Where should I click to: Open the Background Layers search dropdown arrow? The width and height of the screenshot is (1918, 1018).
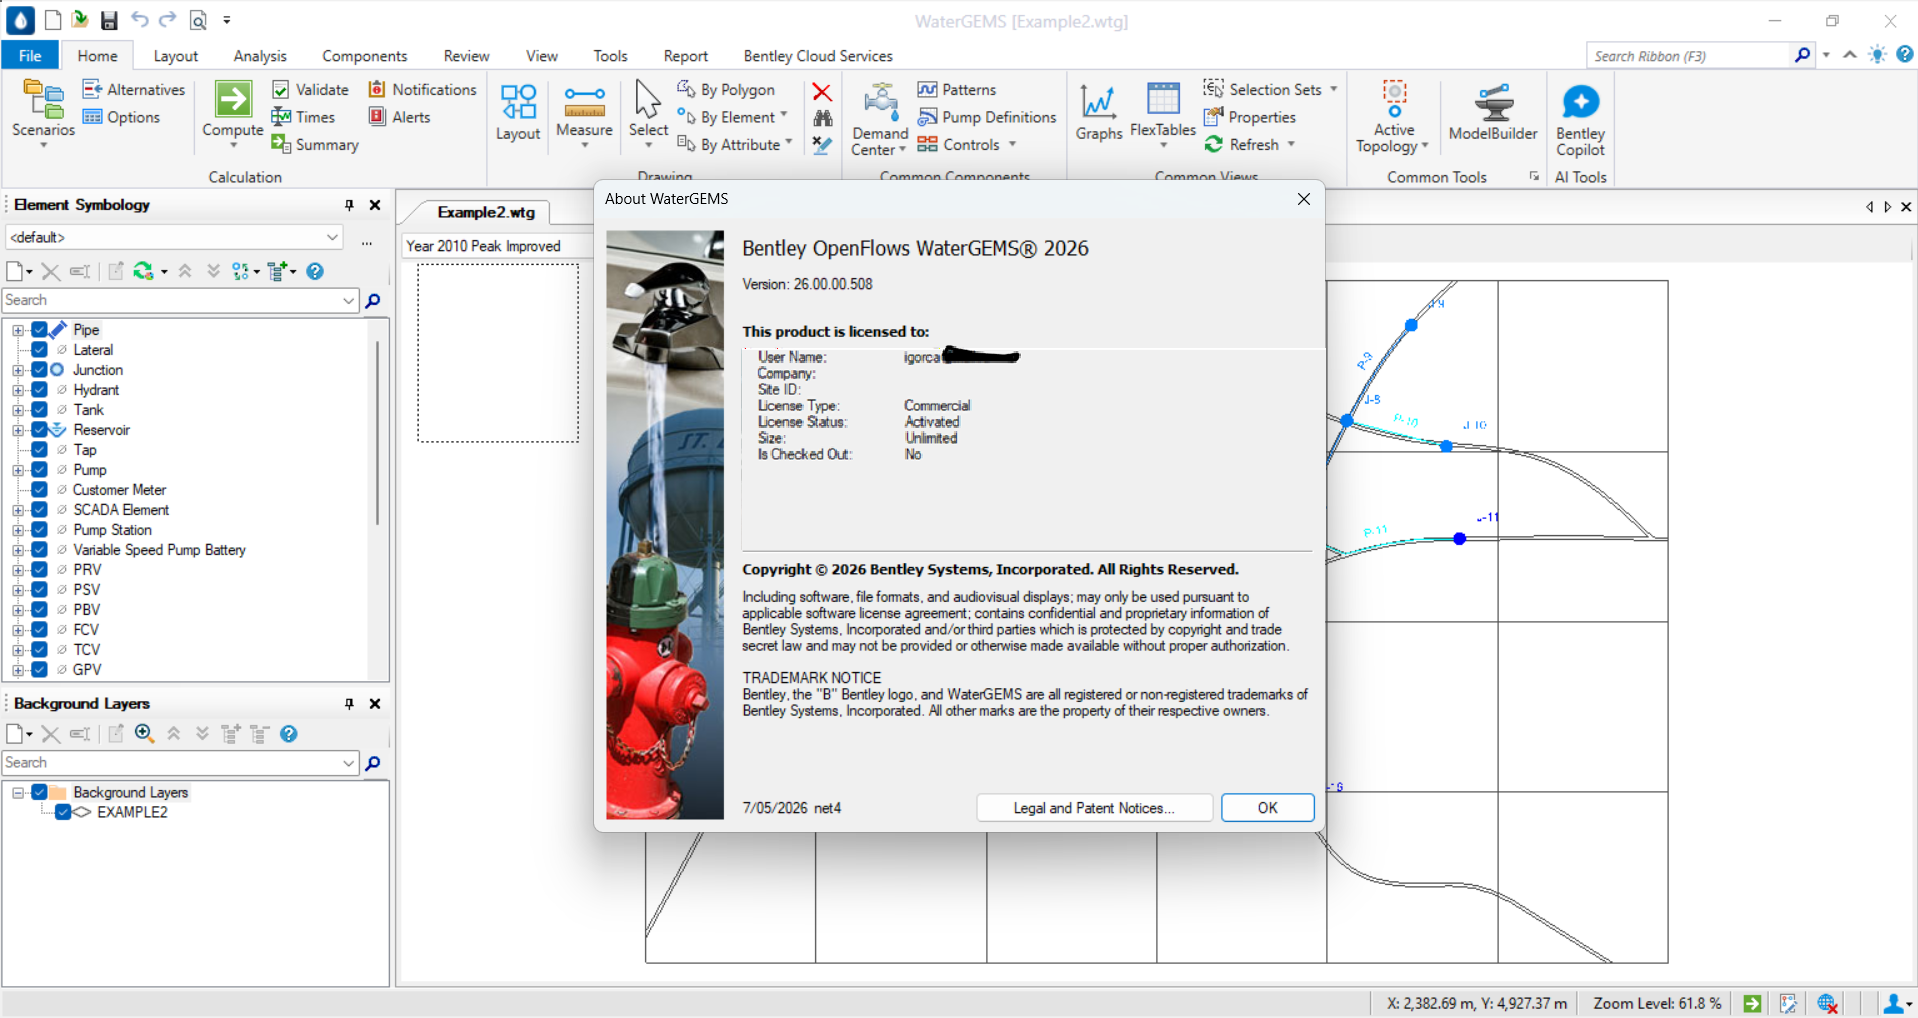(x=348, y=763)
